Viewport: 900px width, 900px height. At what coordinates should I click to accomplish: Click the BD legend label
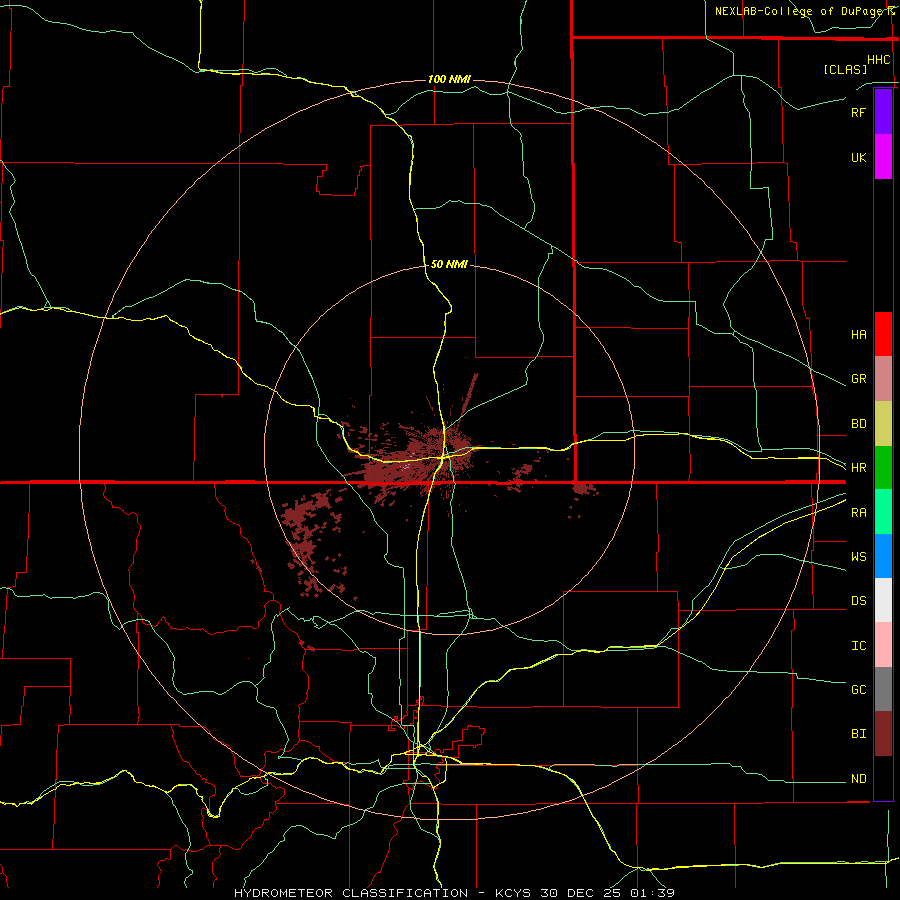[x=858, y=424]
